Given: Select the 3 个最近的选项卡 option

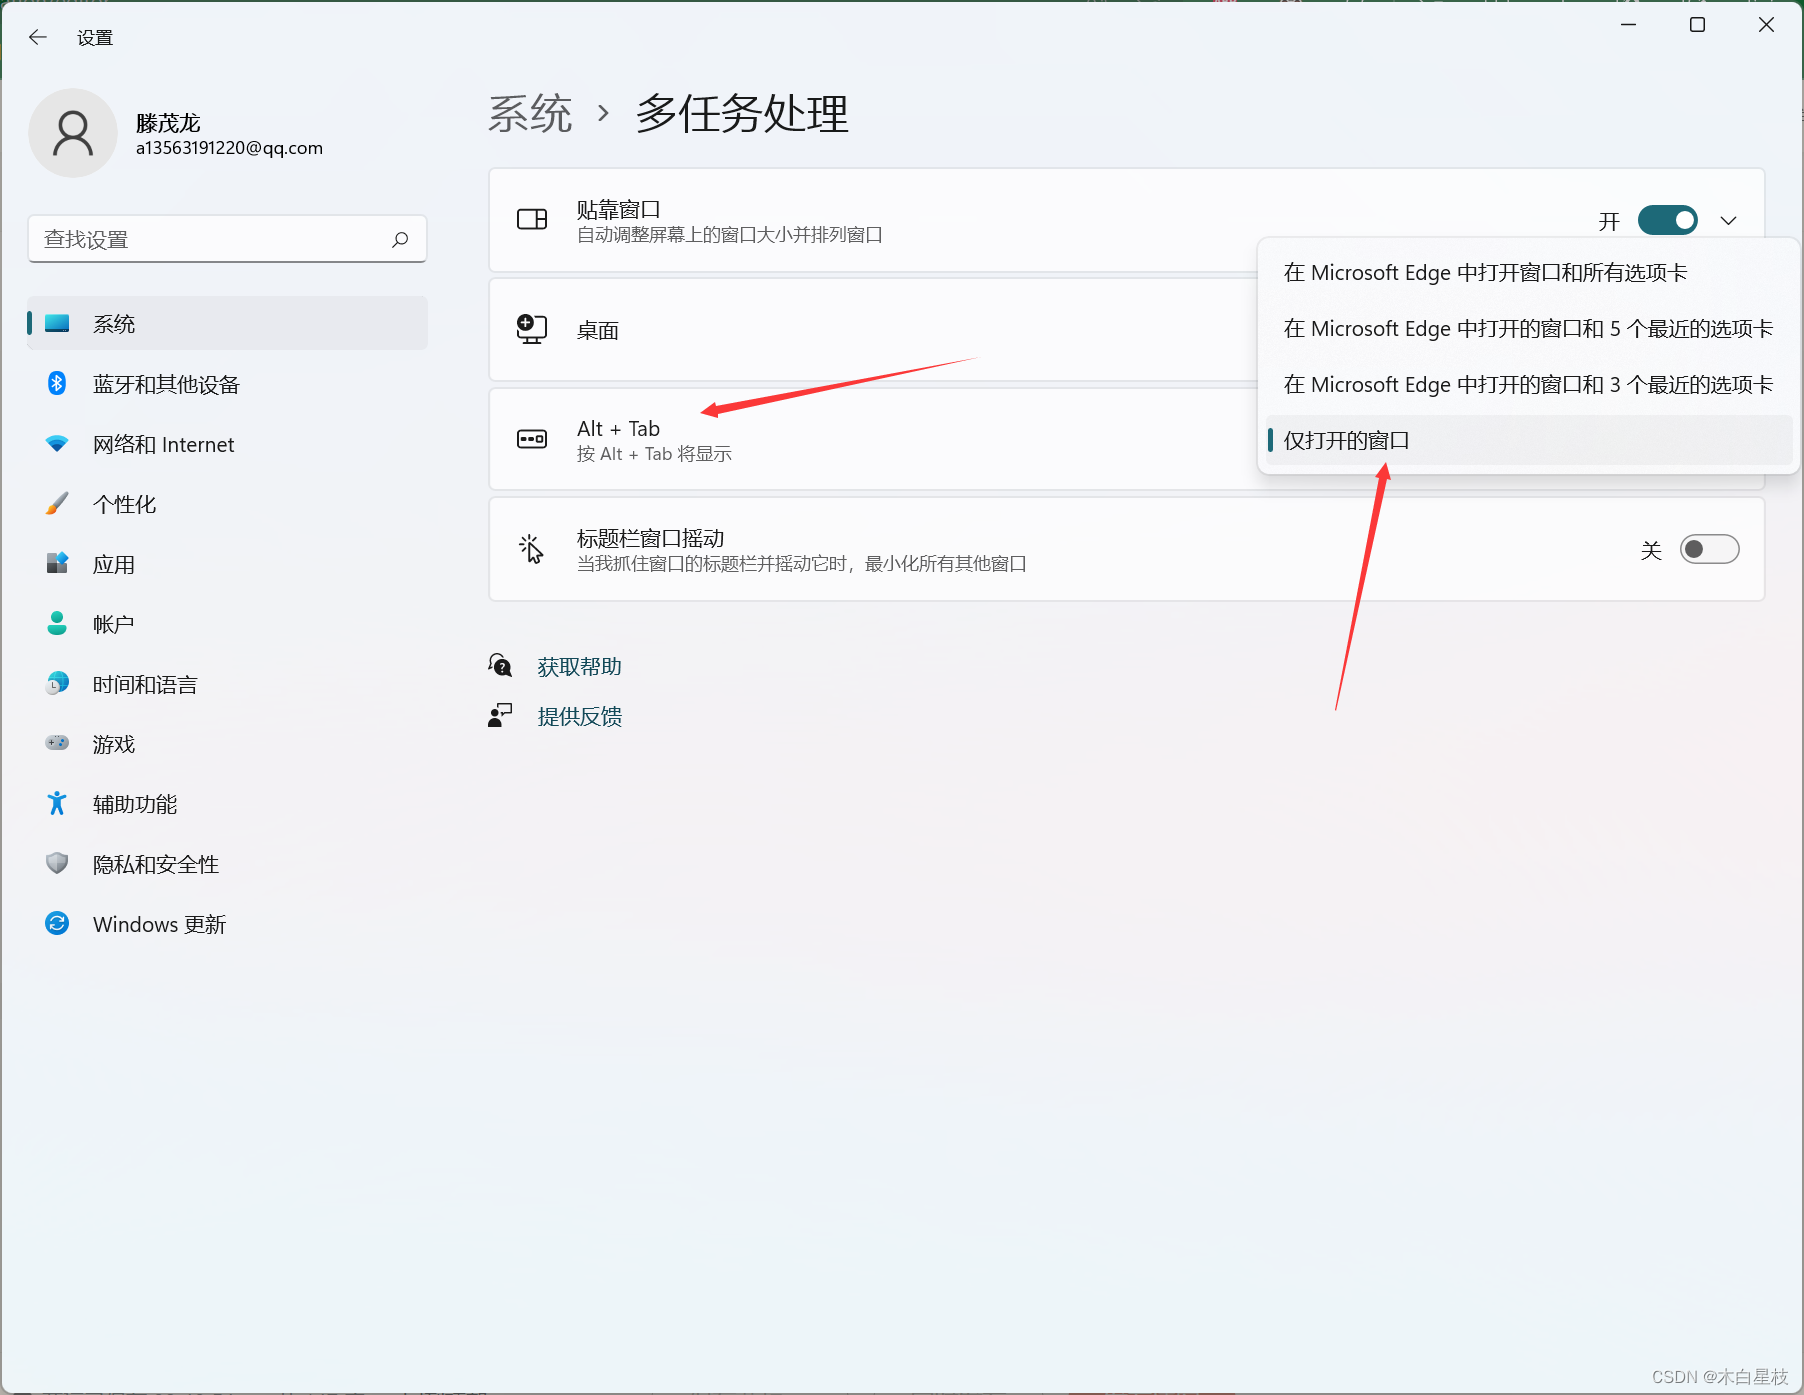Looking at the screenshot, I should coord(1529,385).
